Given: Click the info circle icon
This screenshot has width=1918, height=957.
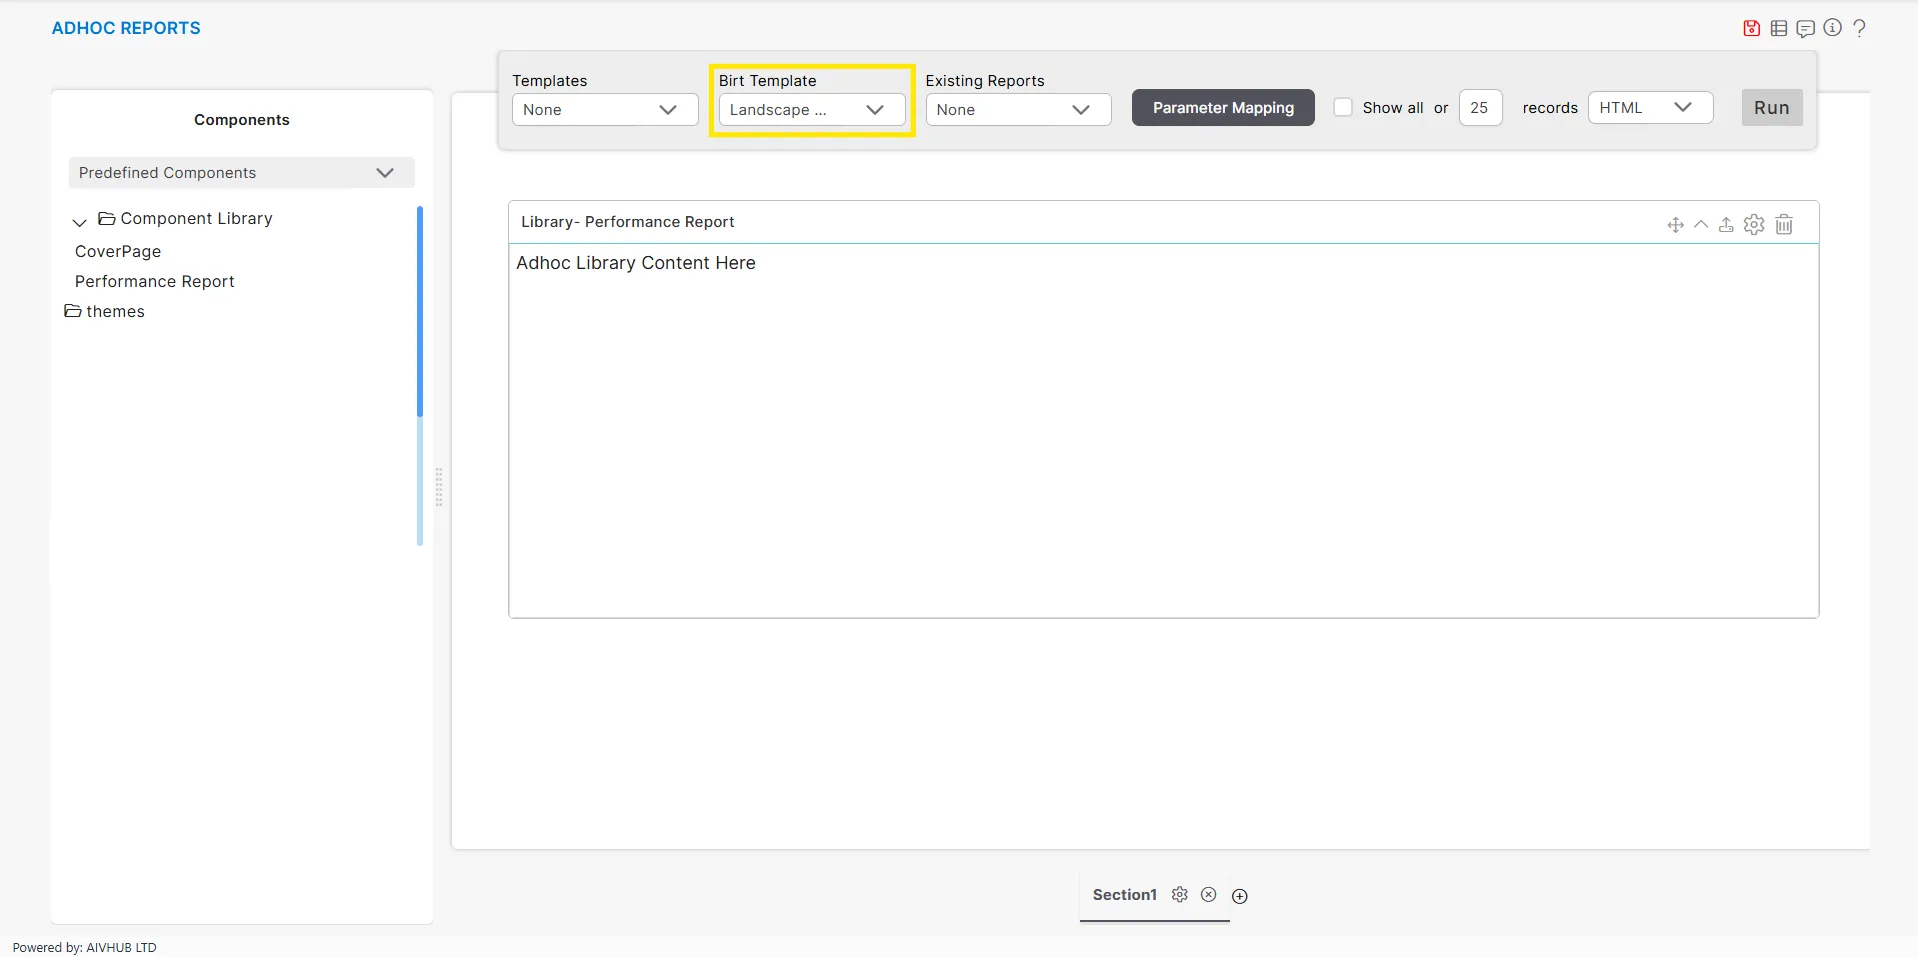Looking at the screenshot, I should click(1832, 28).
